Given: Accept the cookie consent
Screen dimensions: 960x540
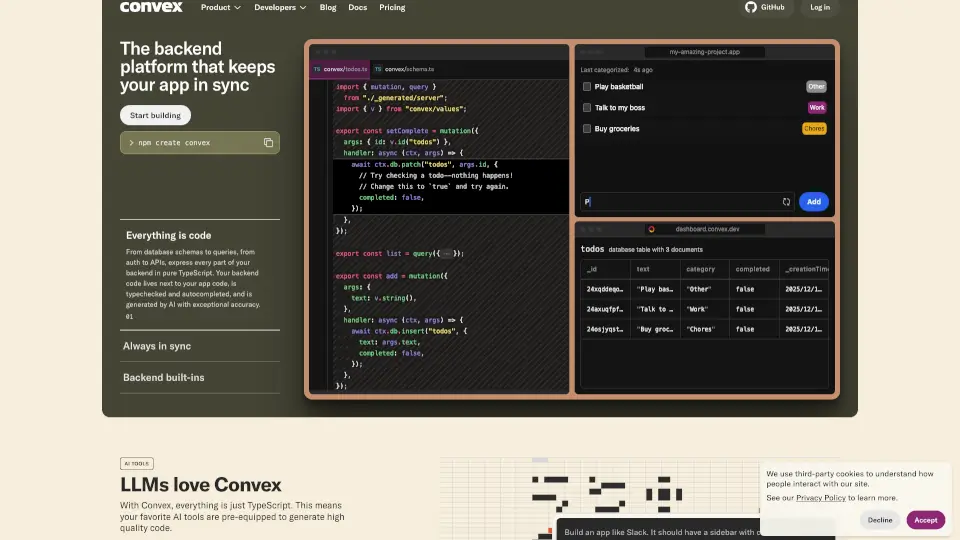Looking at the screenshot, I should pos(925,520).
